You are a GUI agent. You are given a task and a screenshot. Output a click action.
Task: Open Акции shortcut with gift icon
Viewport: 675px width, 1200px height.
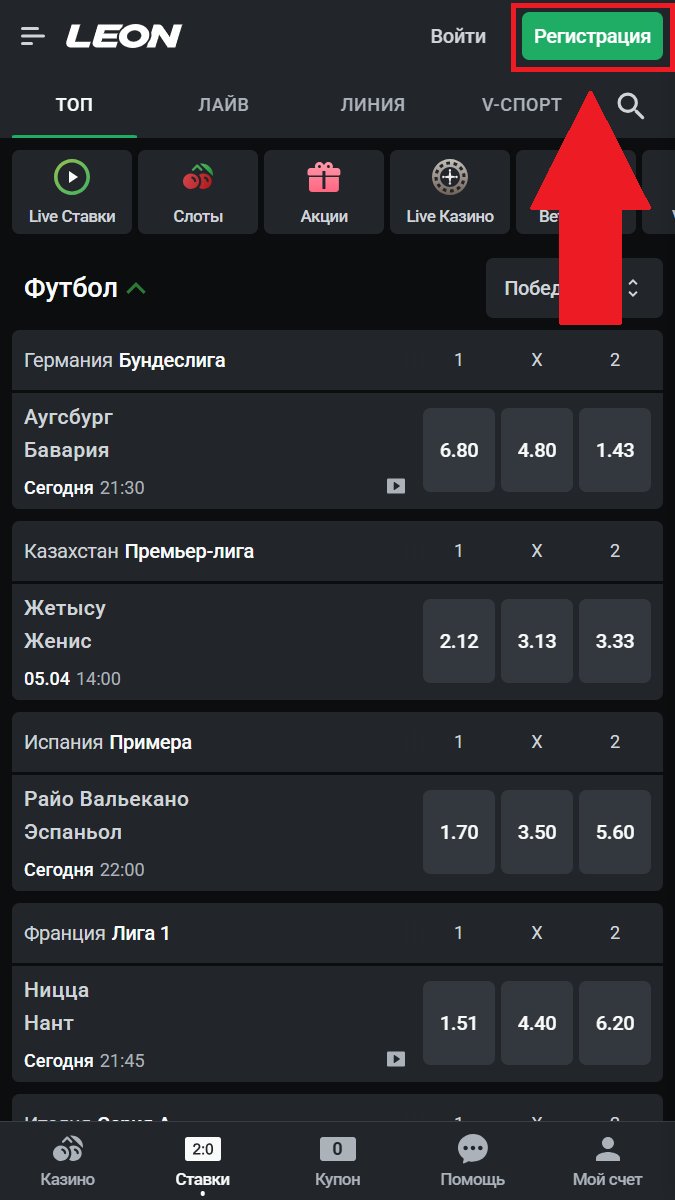[x=324, y=192]
